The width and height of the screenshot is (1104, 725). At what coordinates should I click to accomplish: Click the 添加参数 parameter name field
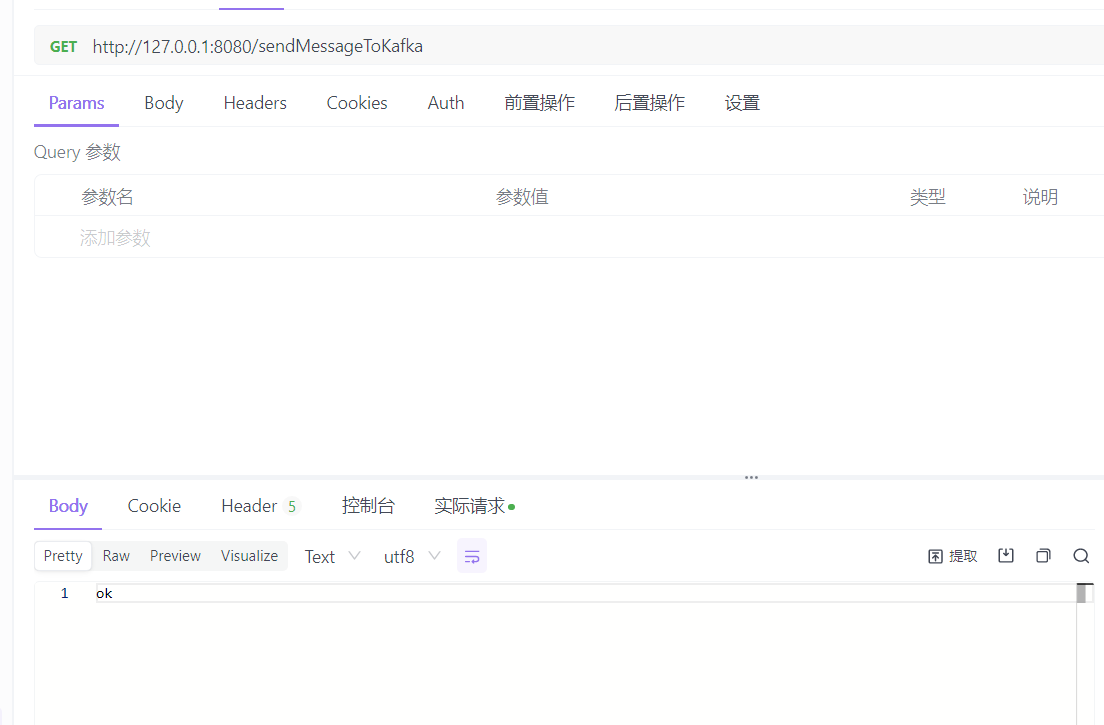pyautogui.click(x=115, y=238)
